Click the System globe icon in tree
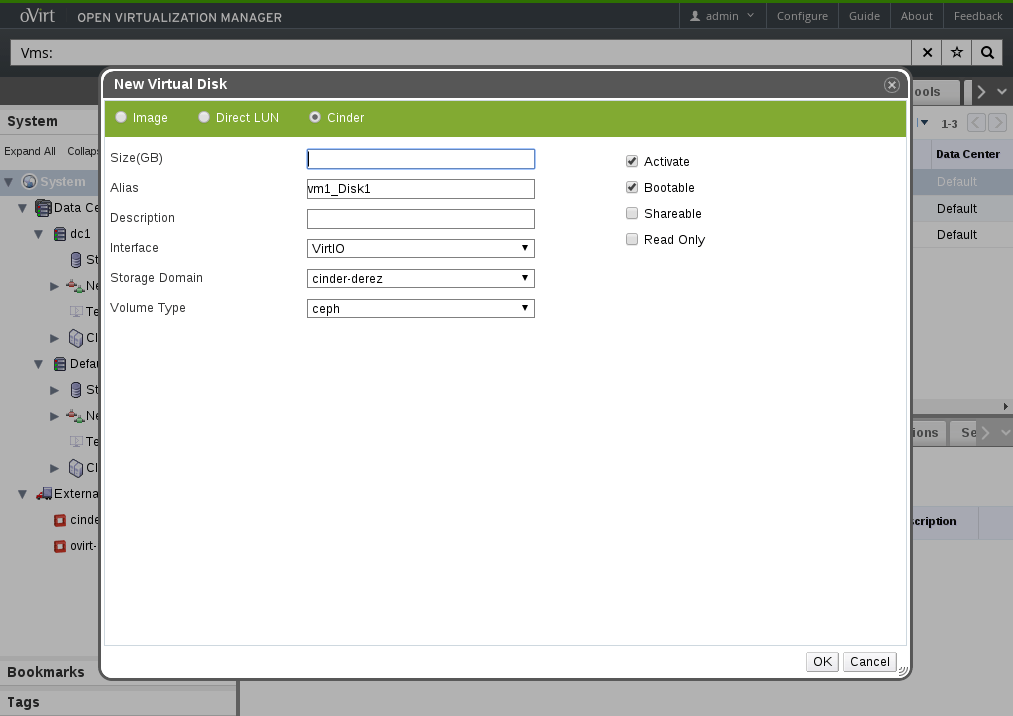The width and height of the screenshot is (1013, 716). tap(29, 182)
